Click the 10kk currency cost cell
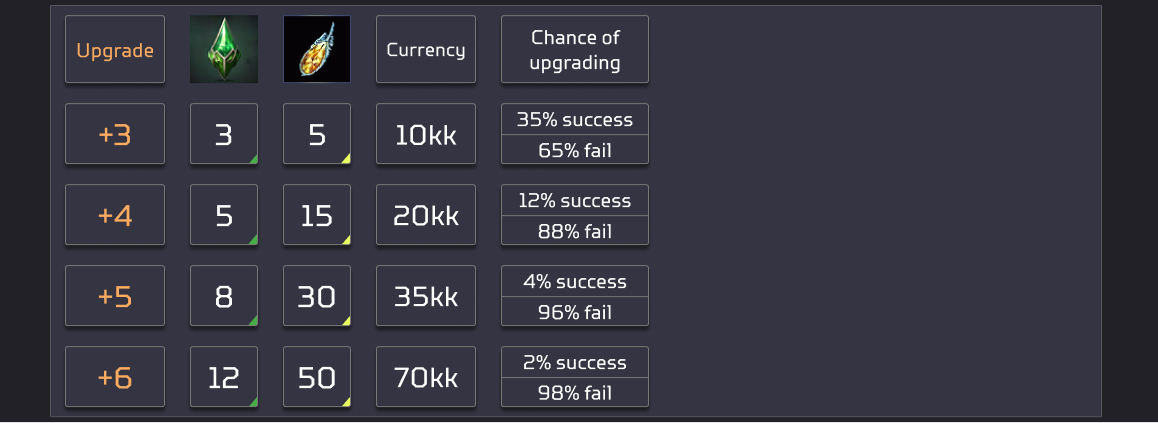The image size is (1158, 423). click(x=426, y=134)
